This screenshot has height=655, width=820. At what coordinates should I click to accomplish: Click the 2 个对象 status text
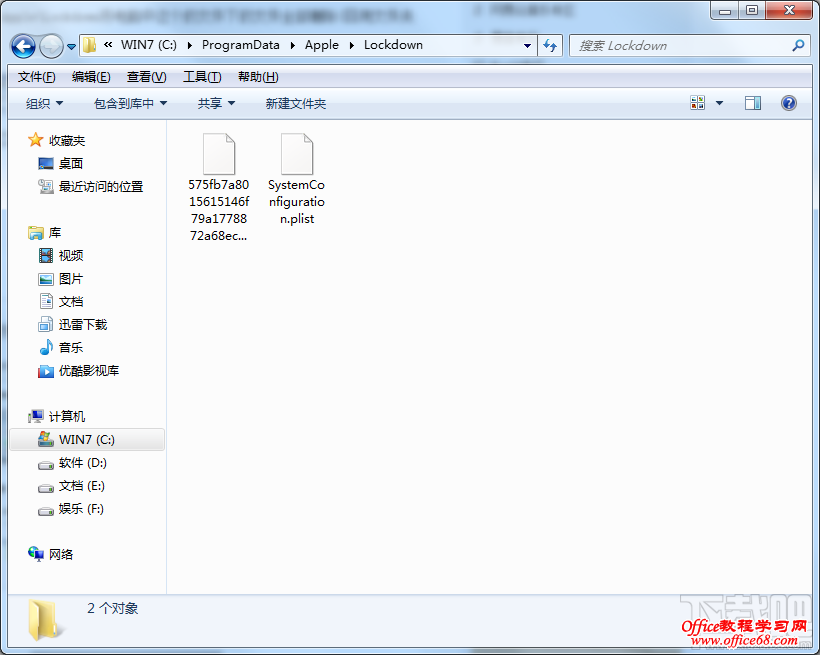click(x=112, y=608)
